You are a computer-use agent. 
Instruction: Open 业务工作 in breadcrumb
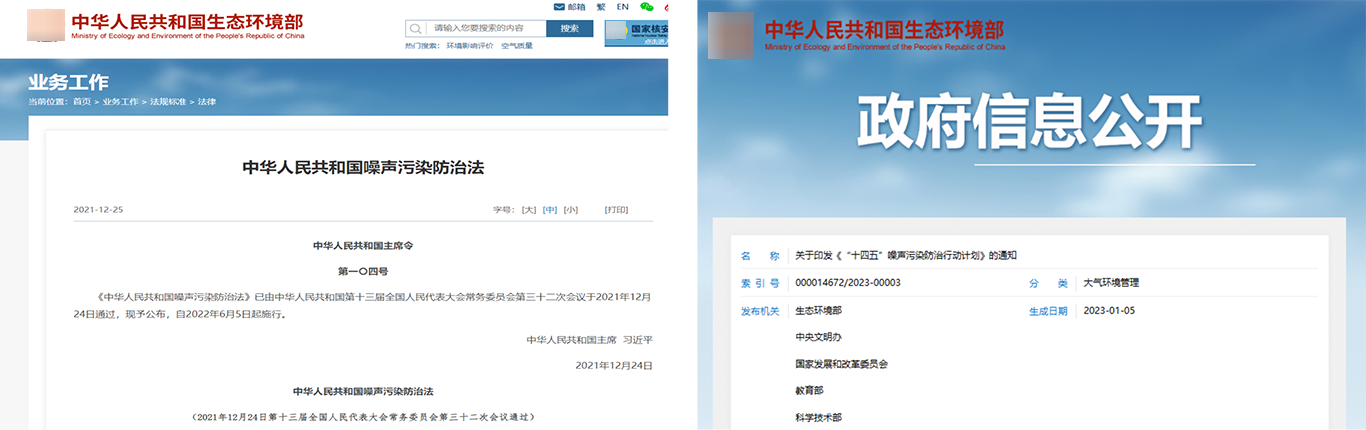[x=120, y=102]
